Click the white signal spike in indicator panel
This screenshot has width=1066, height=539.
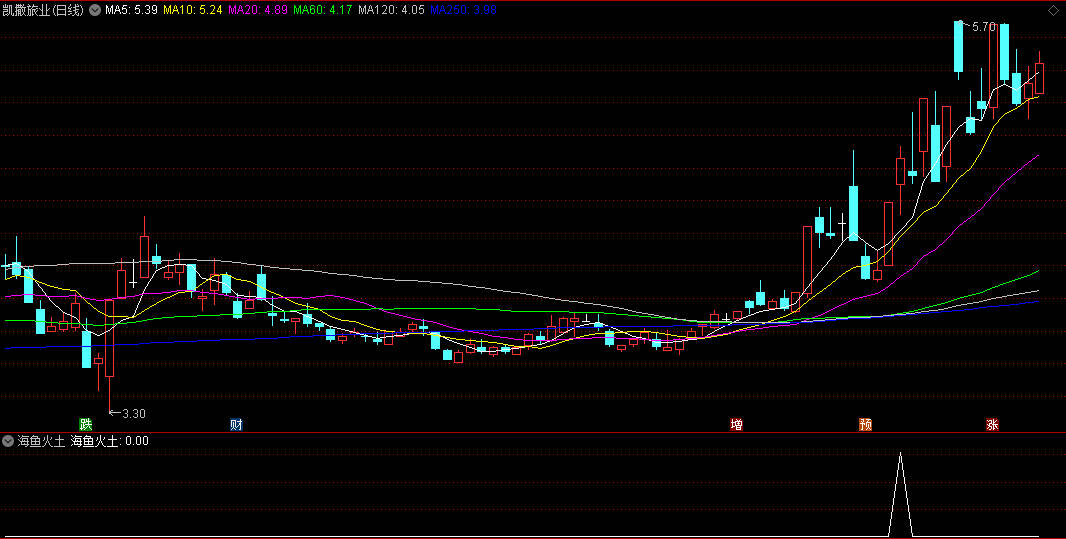click(900, 495)
